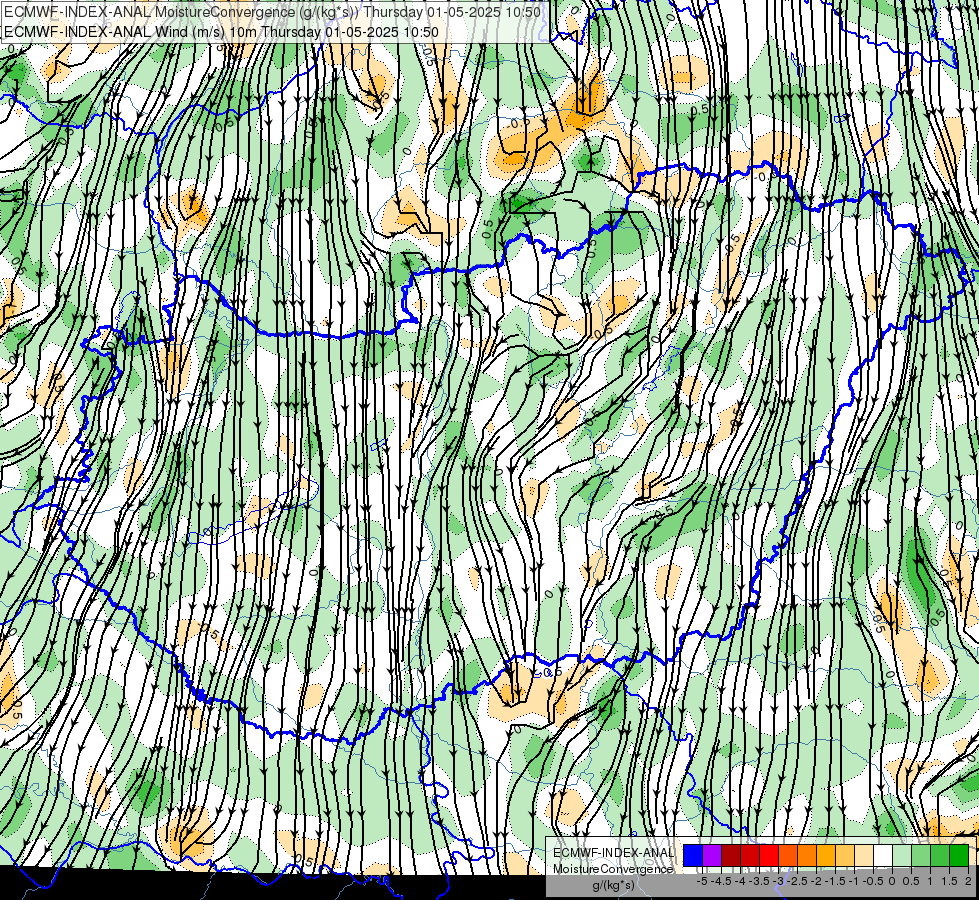Click the g/(kg*s) unit label in legend
Screen dimensions: 979x900
pos(613,886)
